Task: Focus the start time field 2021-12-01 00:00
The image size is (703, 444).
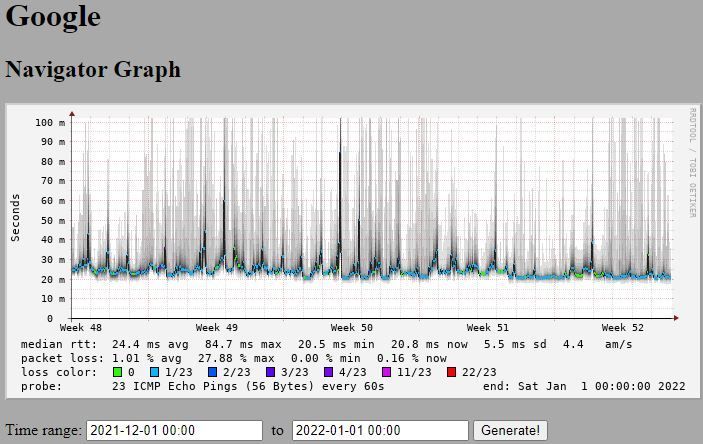Action: coord(174,431)
